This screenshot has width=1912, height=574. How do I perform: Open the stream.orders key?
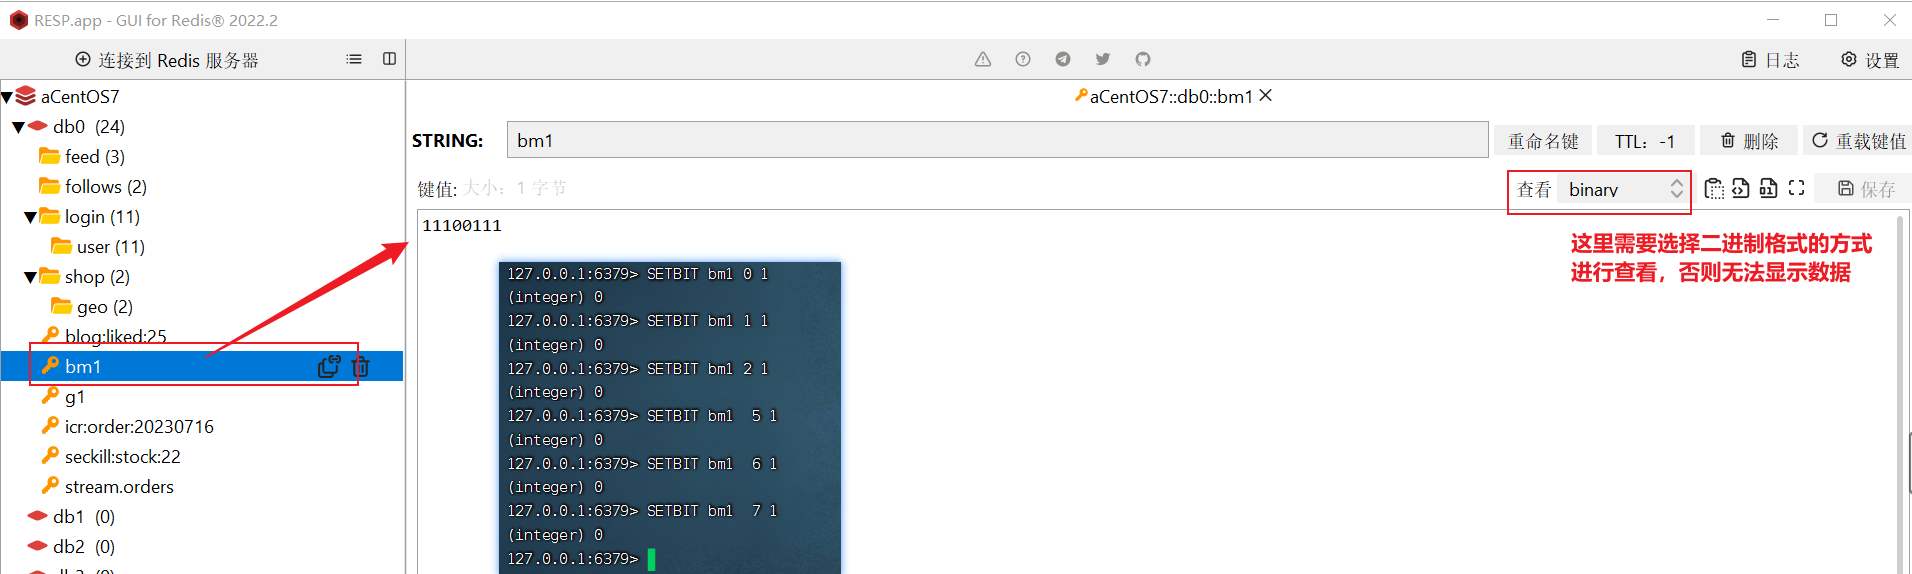tap(119, 487)
